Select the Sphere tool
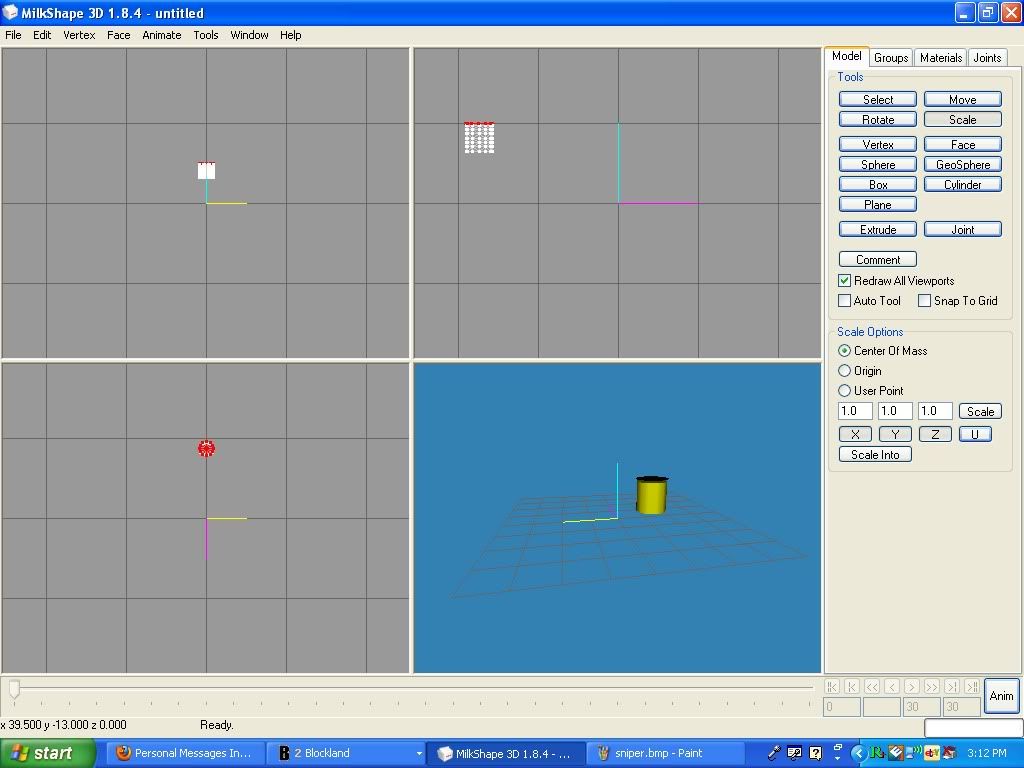Screen dimensions: 1024x768 (x=877, y=165)
